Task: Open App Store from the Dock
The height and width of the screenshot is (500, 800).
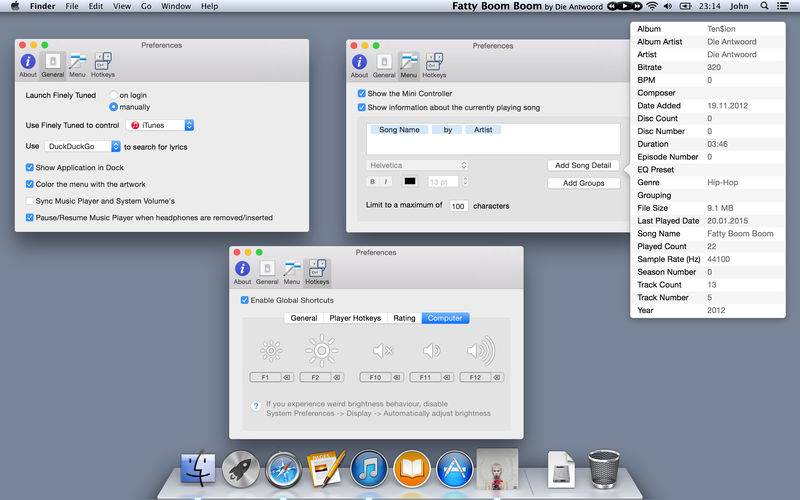Action: pos(455,469)
